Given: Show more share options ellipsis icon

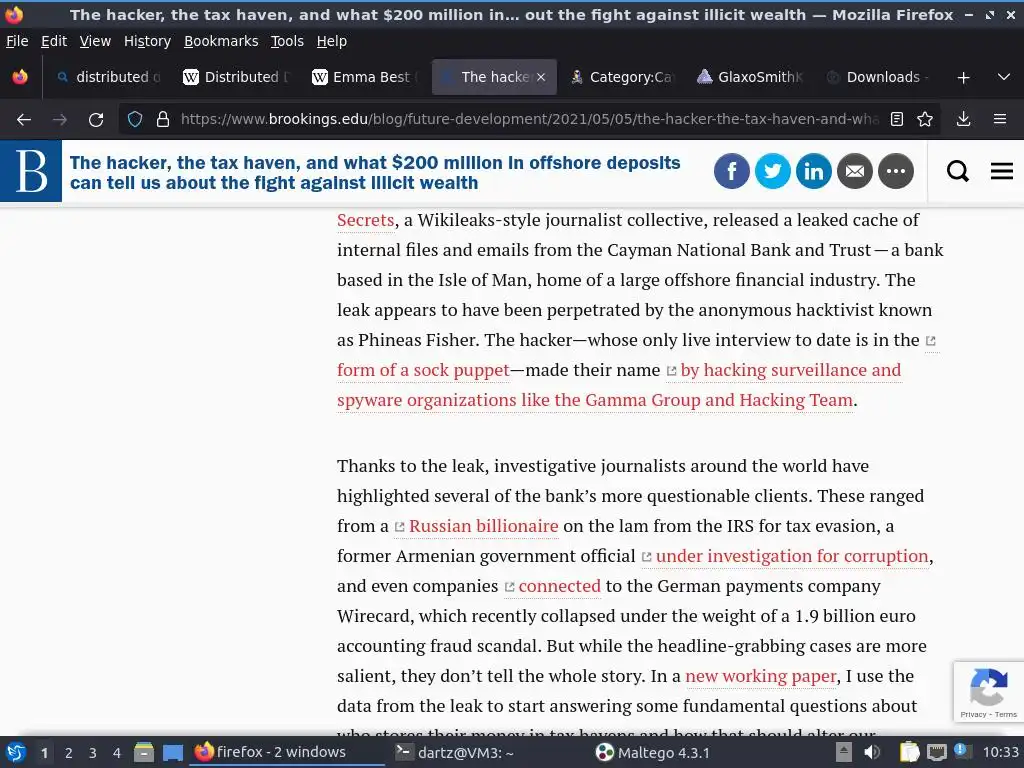Looking at the screenshot, I should point(896,171).
